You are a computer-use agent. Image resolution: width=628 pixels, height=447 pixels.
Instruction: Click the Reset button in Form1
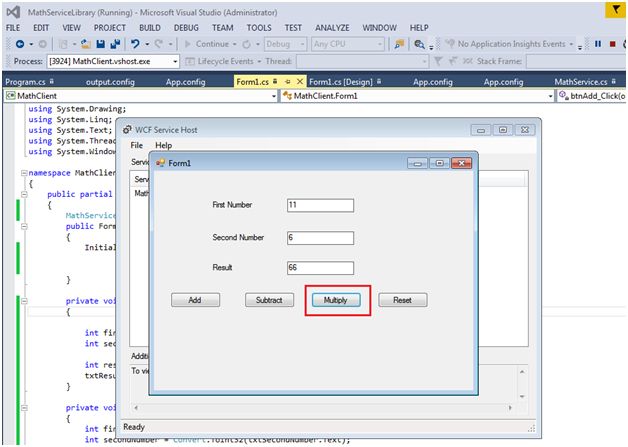[403, 300]
